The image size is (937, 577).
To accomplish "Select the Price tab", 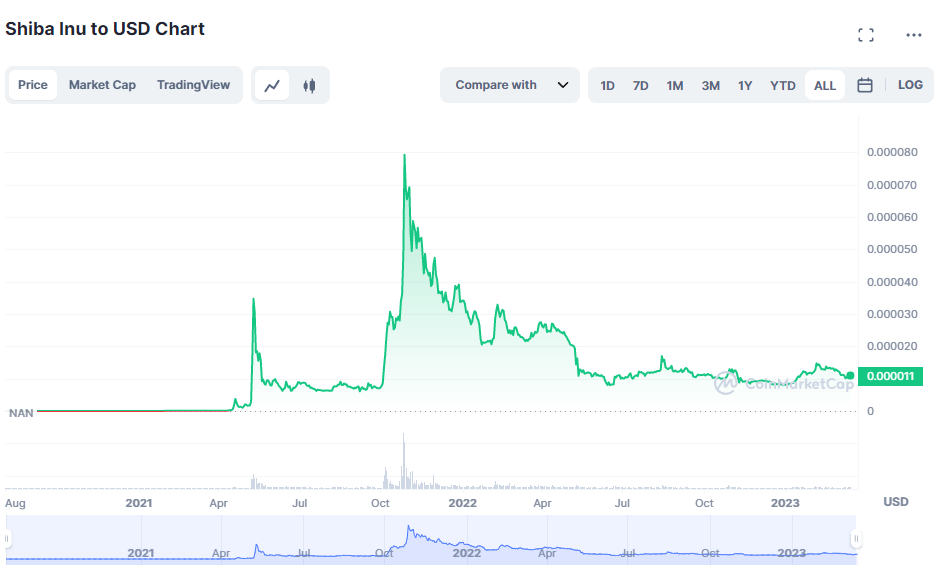I will click(33, 85).
